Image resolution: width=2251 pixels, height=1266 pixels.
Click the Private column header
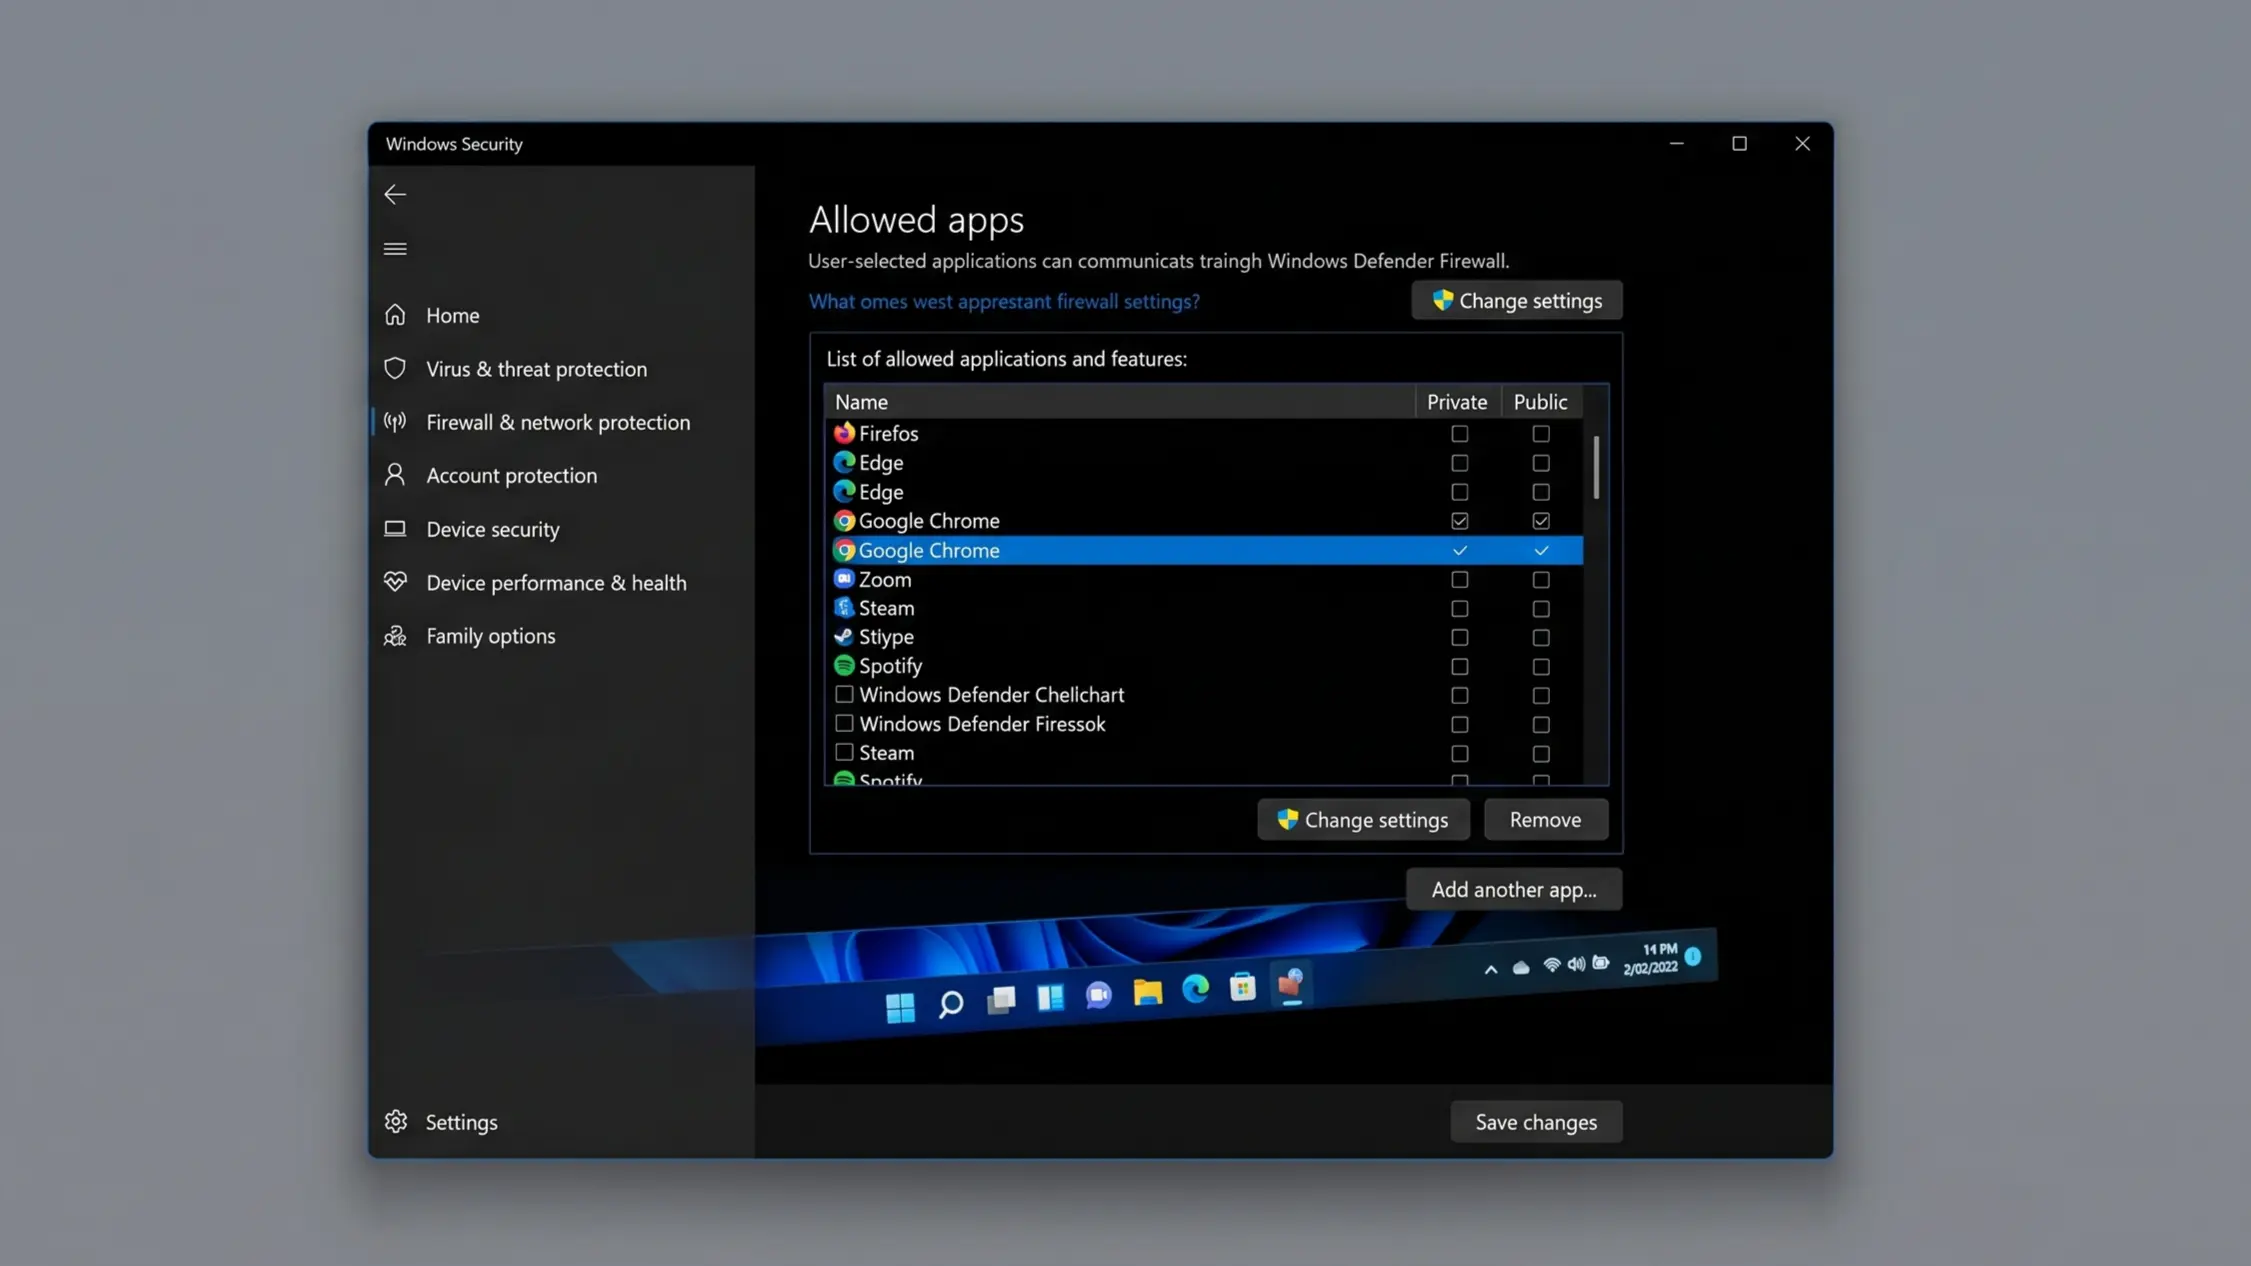coord(1457,401)
